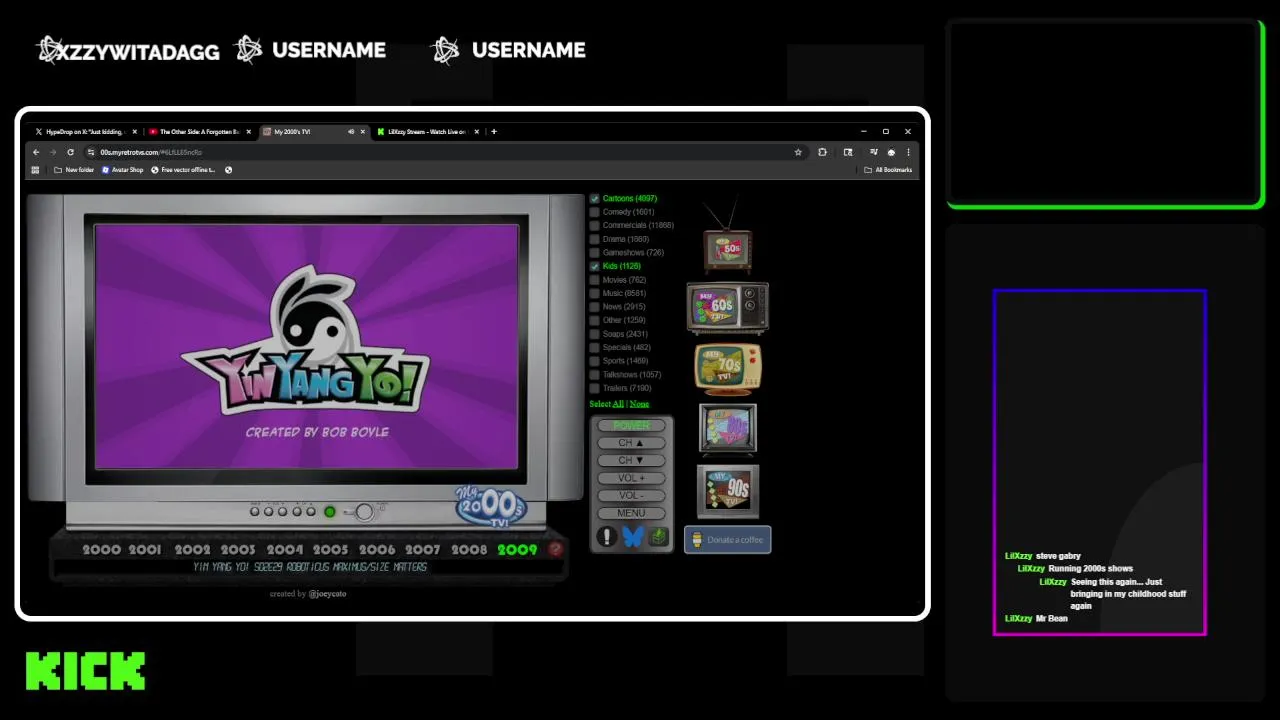
Task: Uncheck the Kids (1126) checkbox
Action: click(594, 266)
